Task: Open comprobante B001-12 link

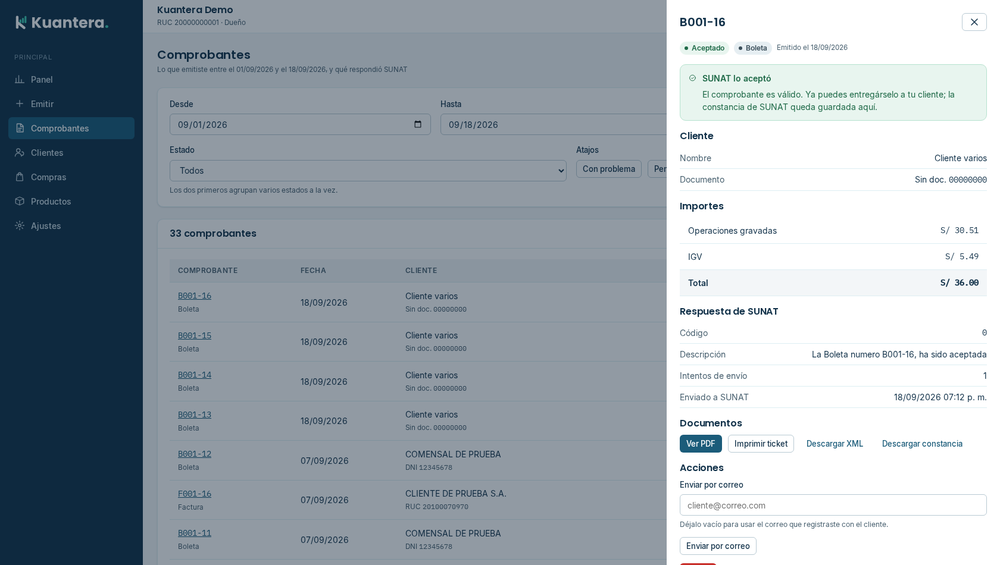Action: click(195, 454)
